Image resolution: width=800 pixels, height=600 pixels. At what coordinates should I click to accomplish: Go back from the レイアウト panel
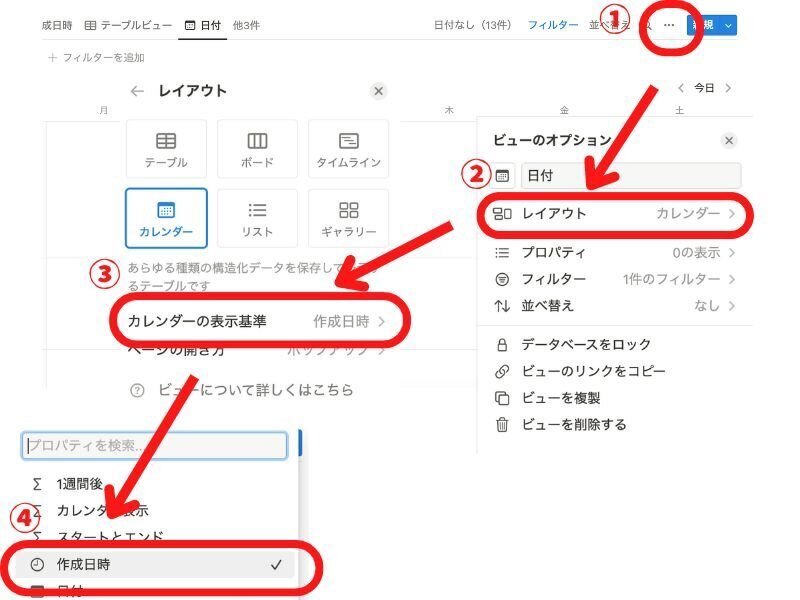click(137, 91)
